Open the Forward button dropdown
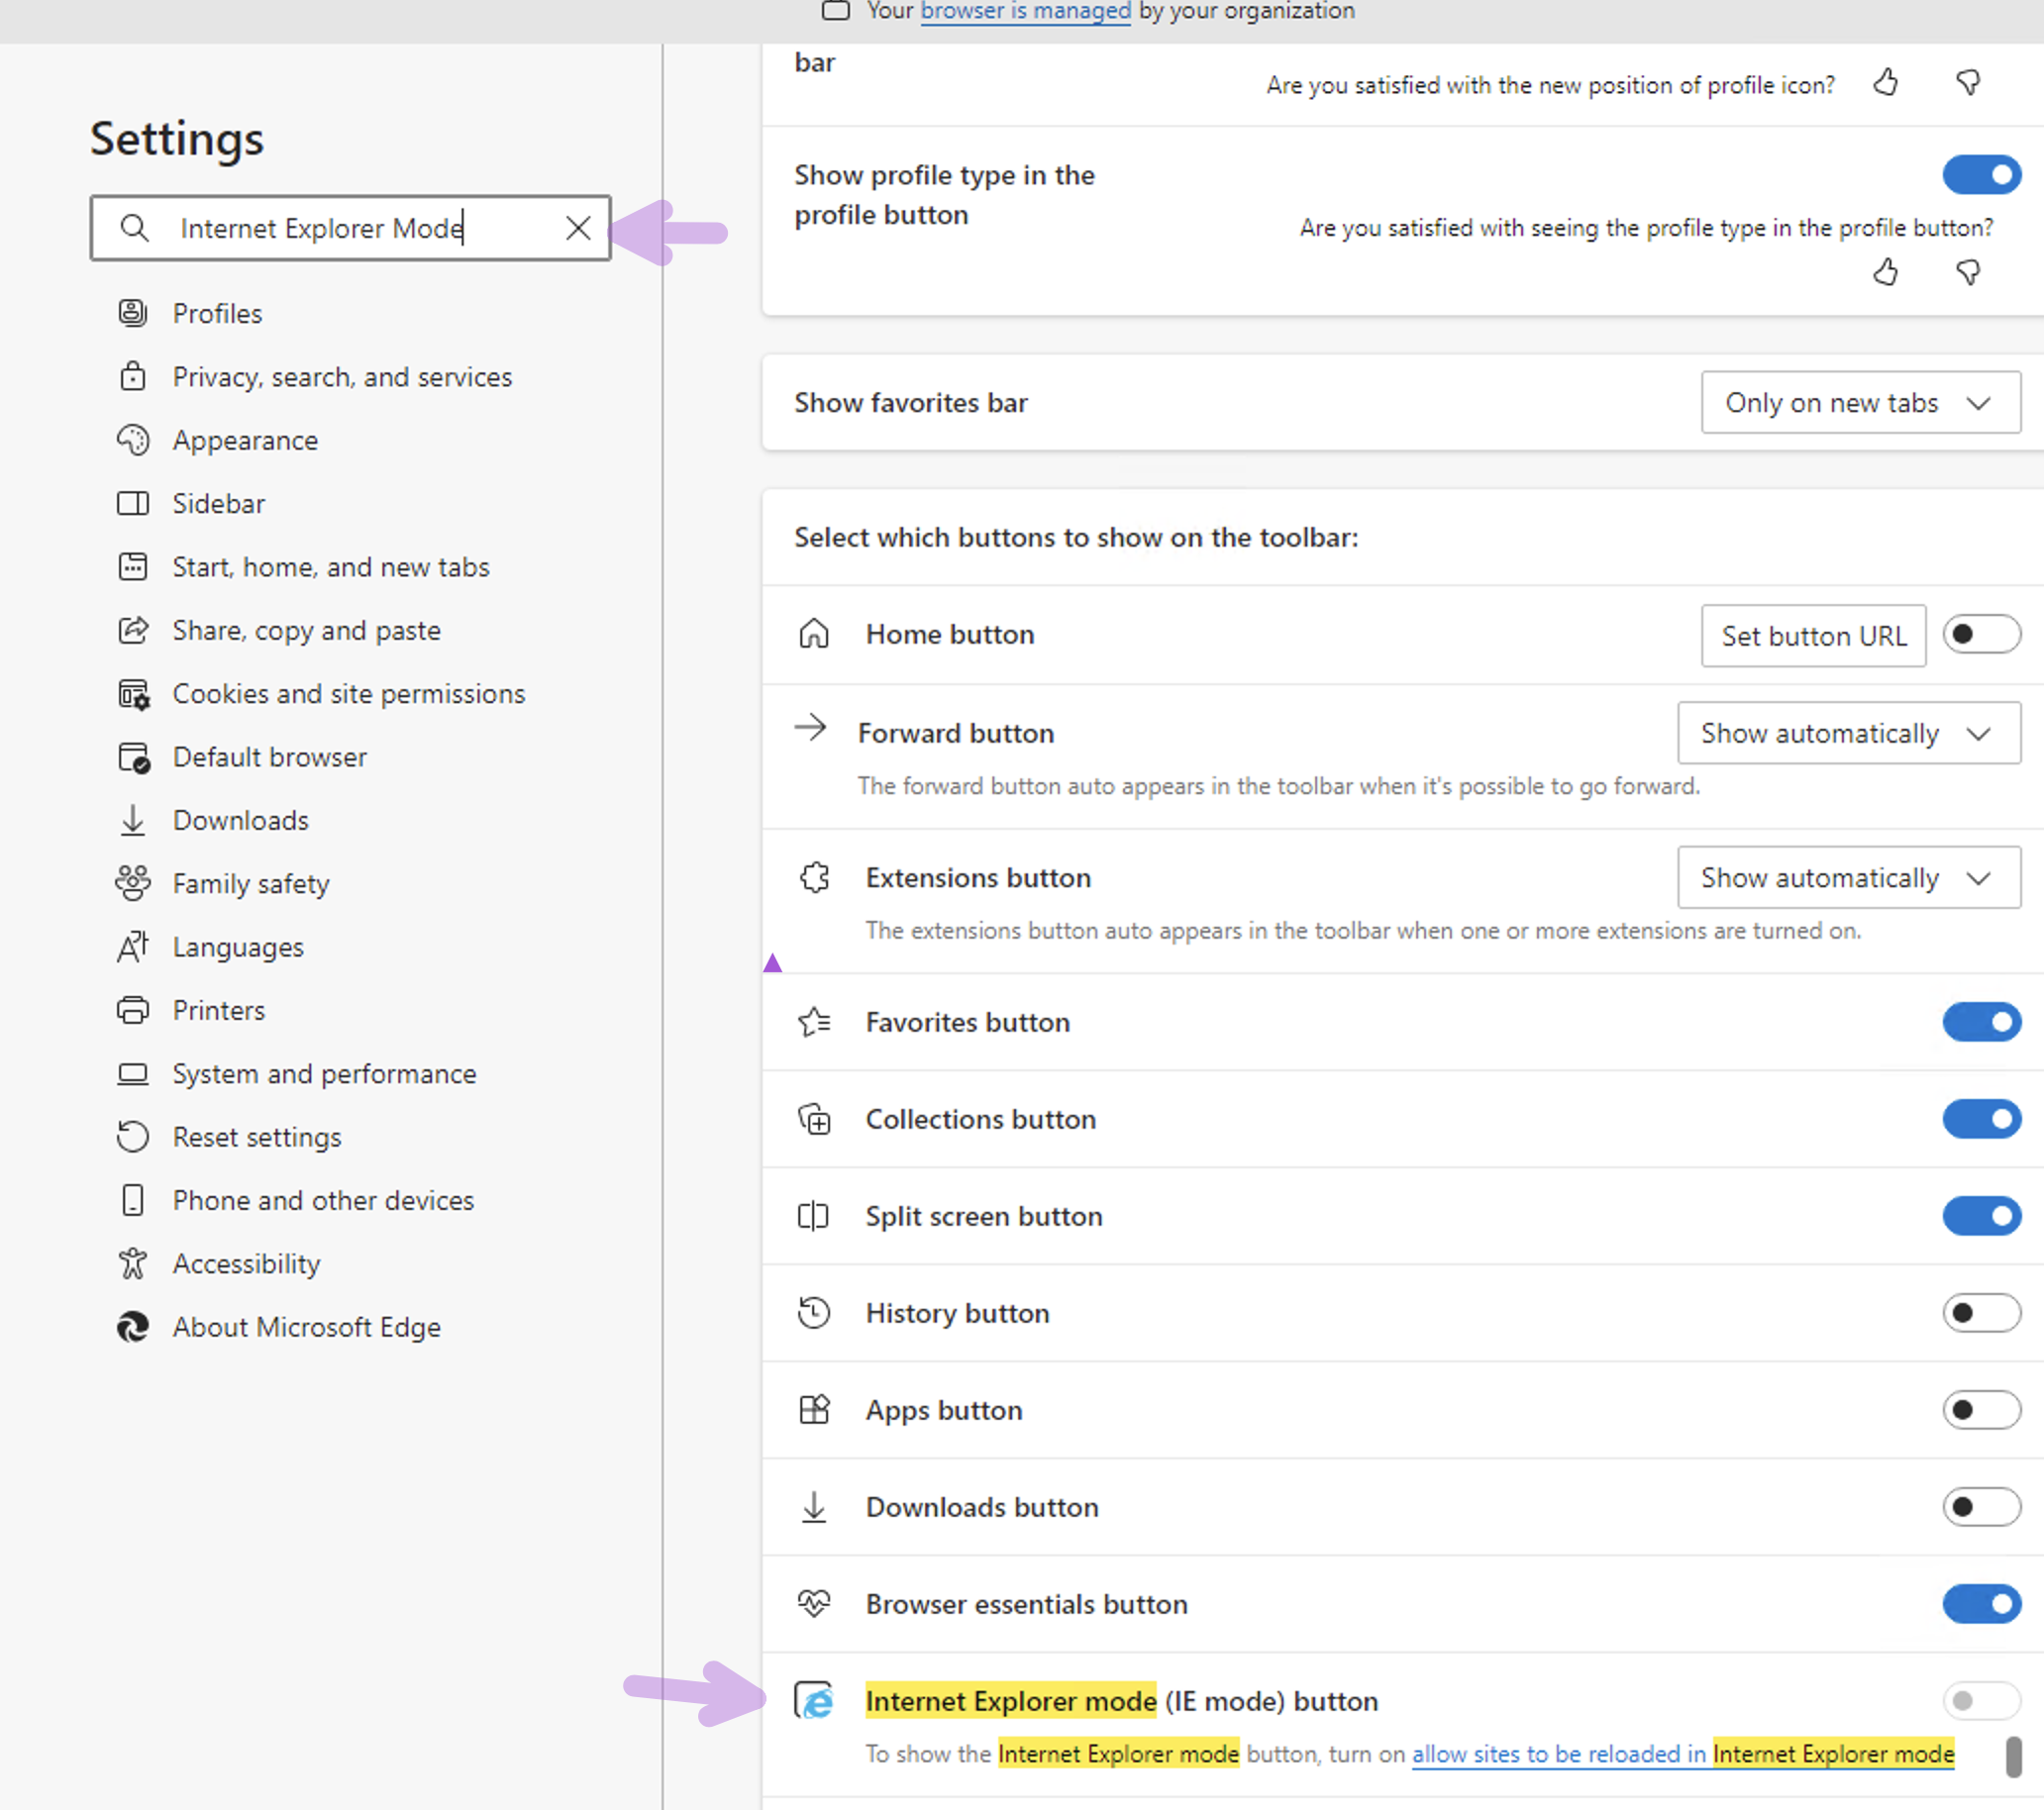 (x=1849, y=733)
